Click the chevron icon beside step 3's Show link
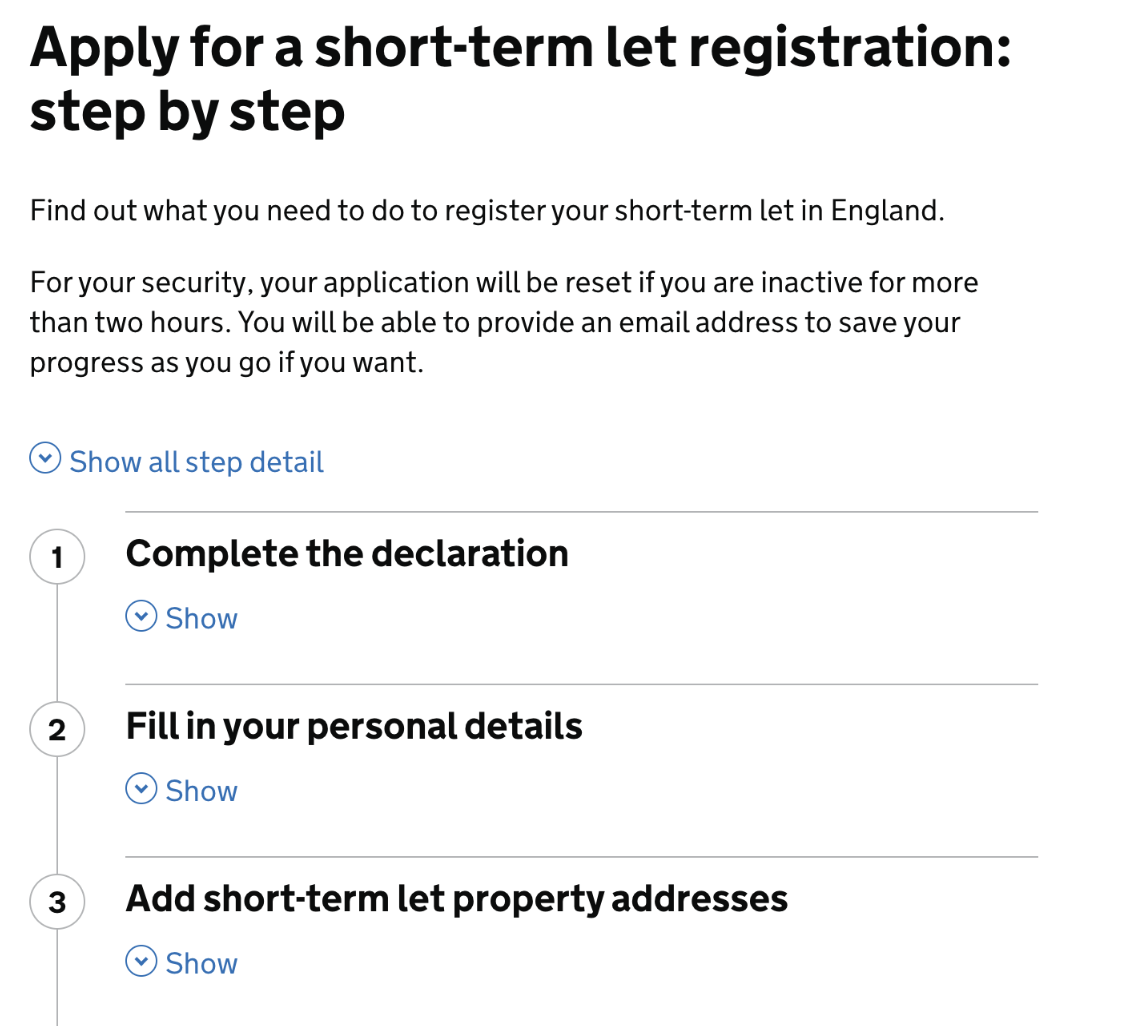 pyautogui.click(x=143, y=961)
